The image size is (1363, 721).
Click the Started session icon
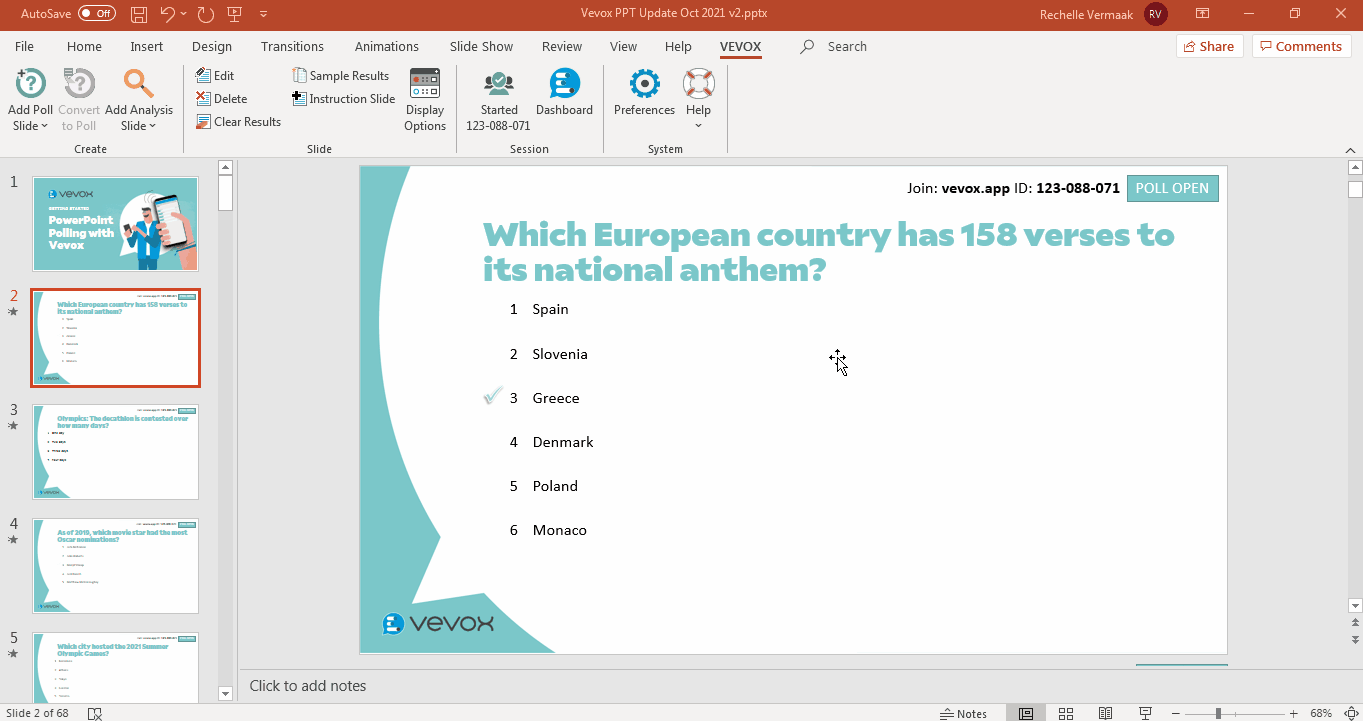[498, 85]
